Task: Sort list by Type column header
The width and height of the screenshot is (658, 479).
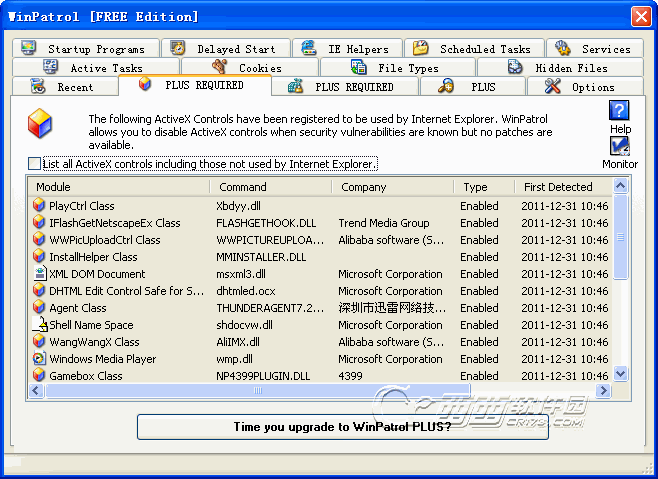Action: (484, 186)
